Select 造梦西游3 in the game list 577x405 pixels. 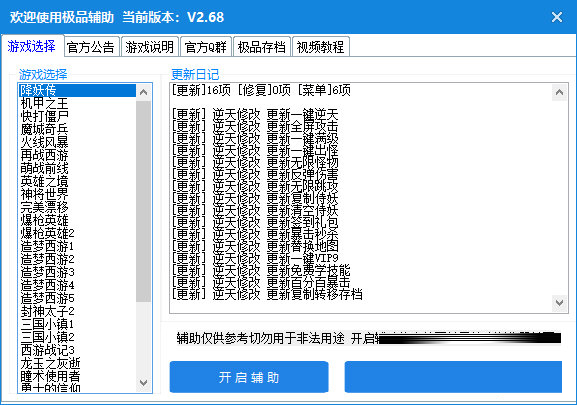(77, 272)
